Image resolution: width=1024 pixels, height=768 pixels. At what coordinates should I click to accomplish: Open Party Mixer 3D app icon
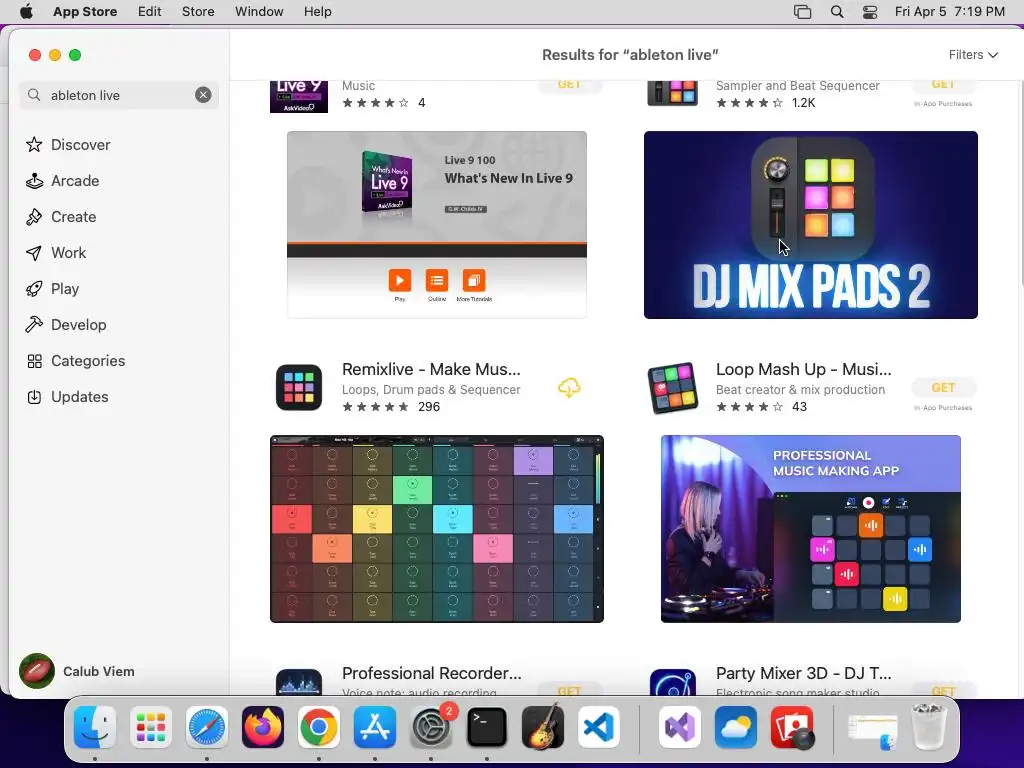click(673, 682)
